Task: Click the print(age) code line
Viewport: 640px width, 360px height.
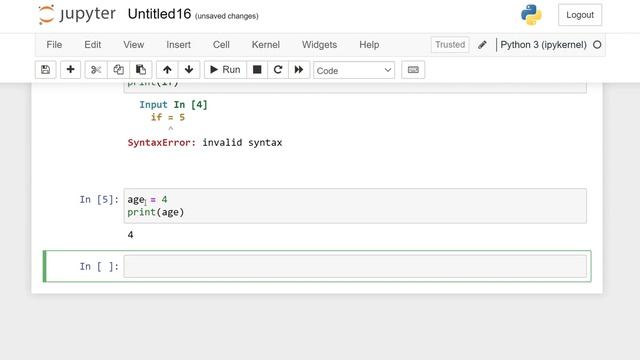Action: pyautogui.click(x=156, y=212)
